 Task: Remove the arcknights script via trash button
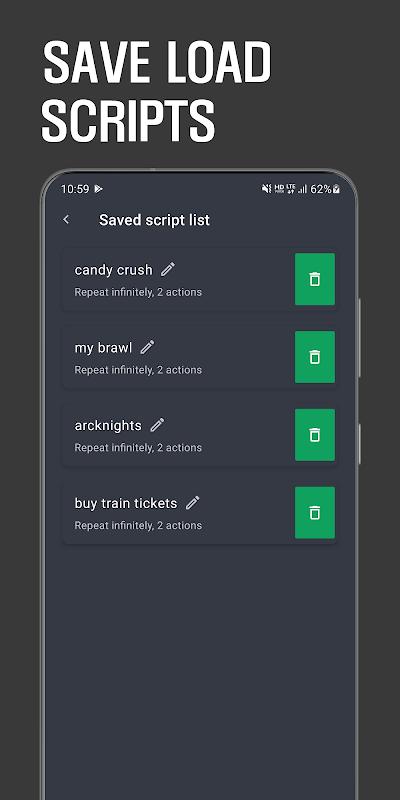[315, 435]
